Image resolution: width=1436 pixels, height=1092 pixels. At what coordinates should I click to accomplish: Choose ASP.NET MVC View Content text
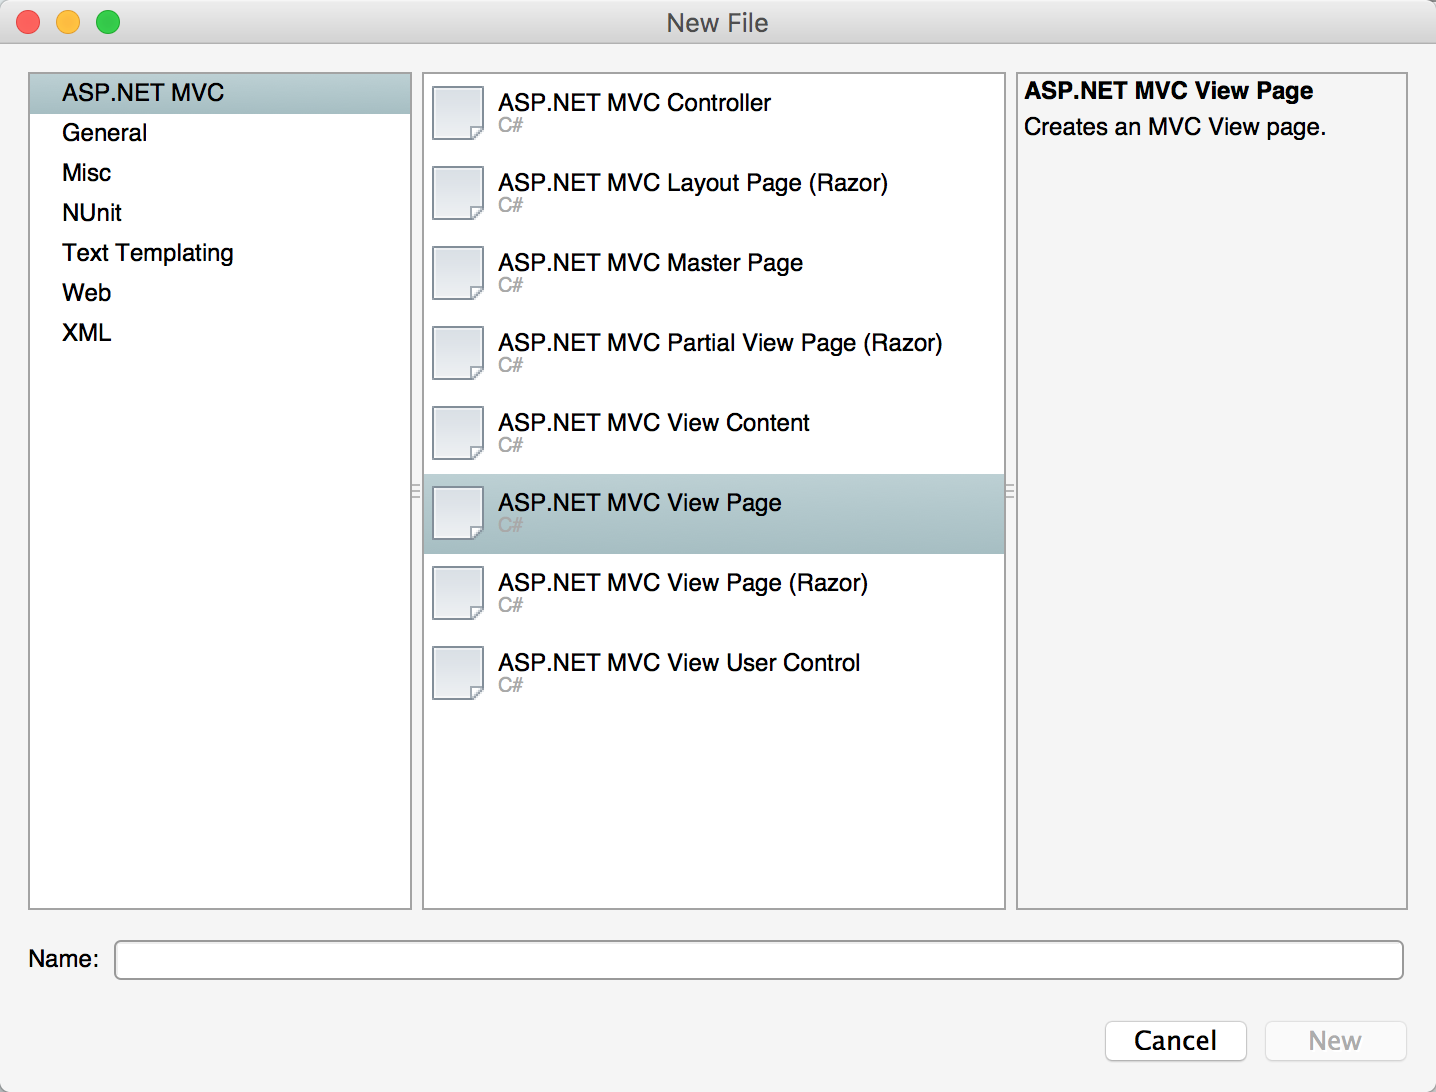(x=654, y=423)
